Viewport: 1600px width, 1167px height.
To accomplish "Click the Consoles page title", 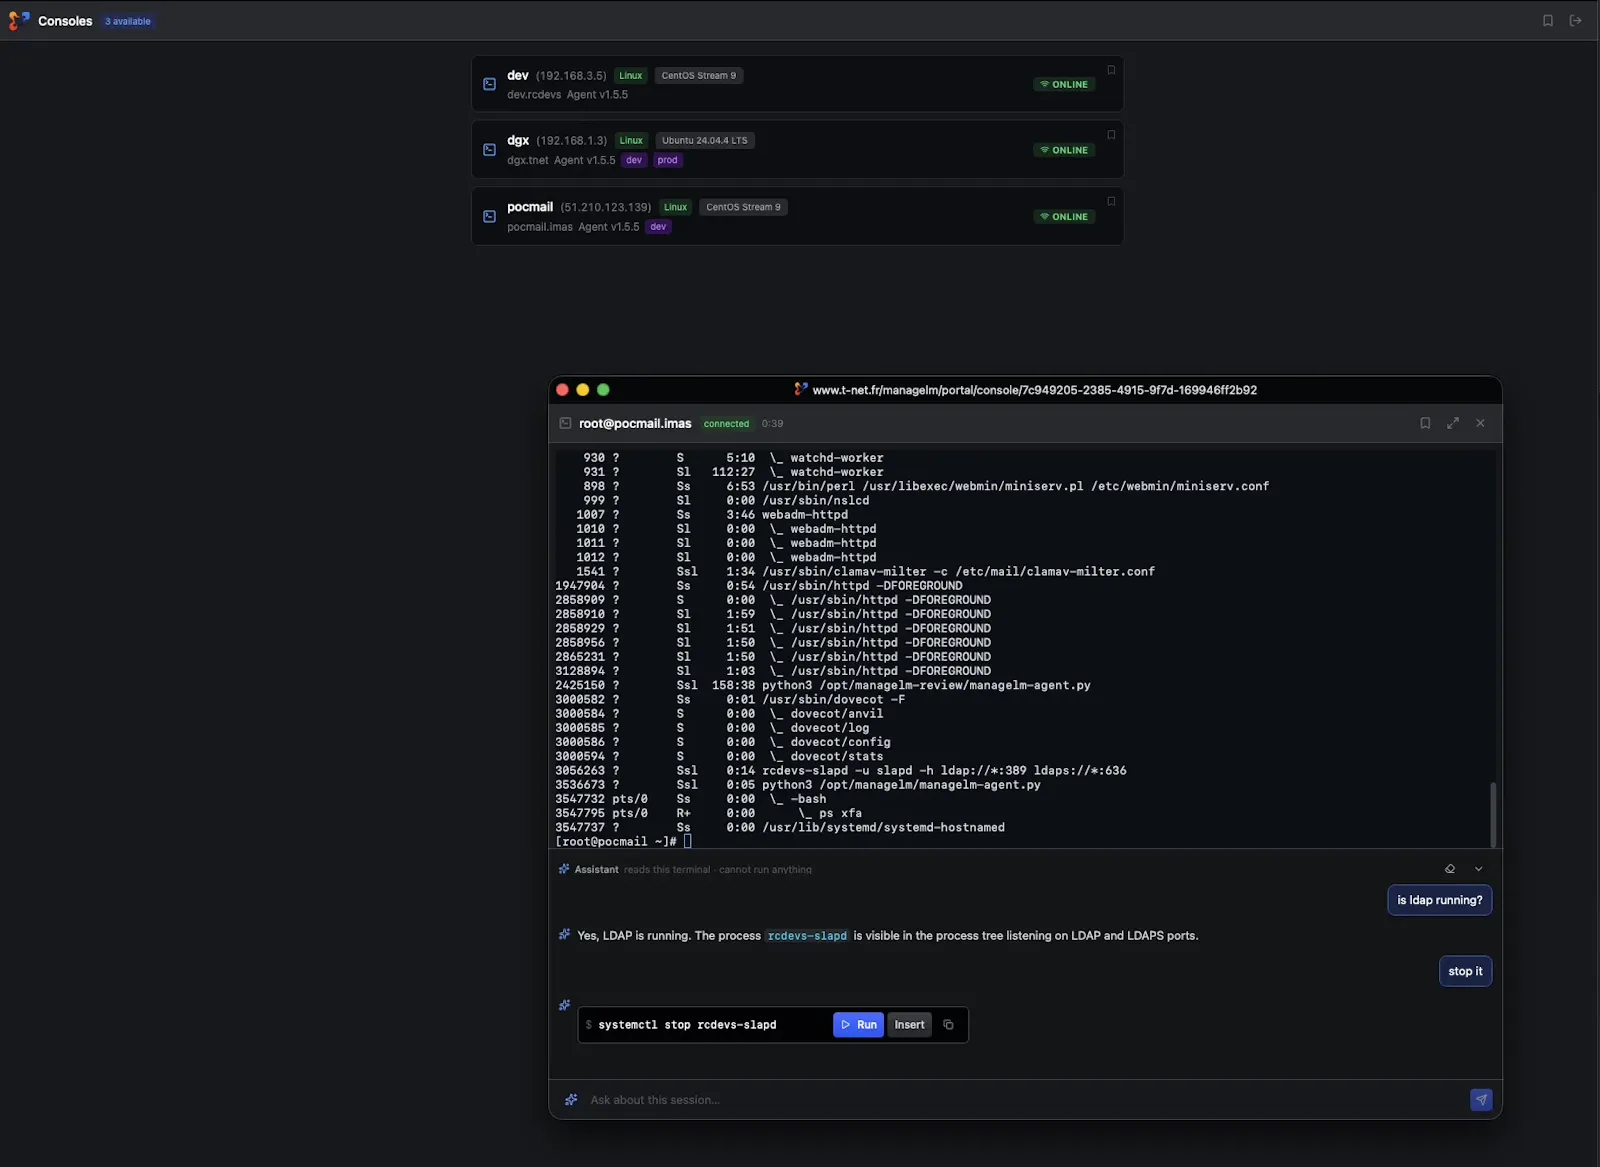I will (65, 21).
